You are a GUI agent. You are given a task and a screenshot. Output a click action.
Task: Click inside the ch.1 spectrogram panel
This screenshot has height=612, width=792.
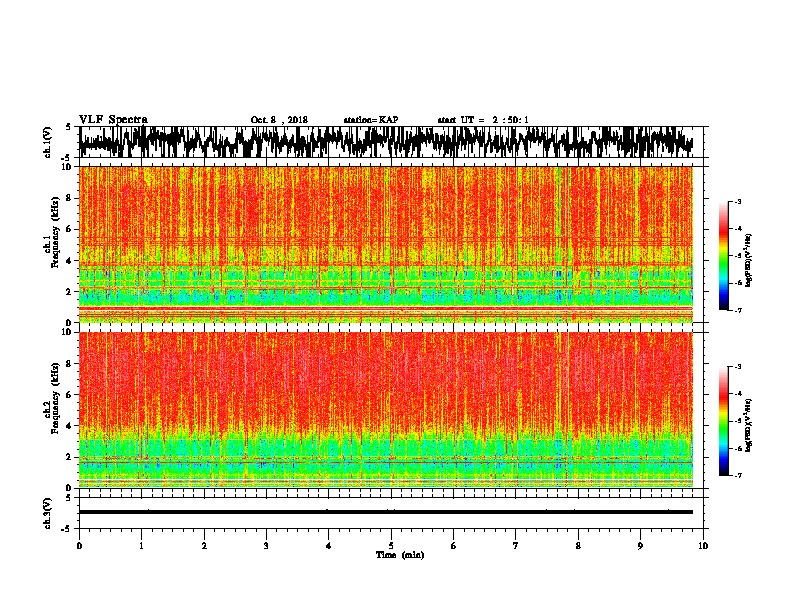point(386,244)
